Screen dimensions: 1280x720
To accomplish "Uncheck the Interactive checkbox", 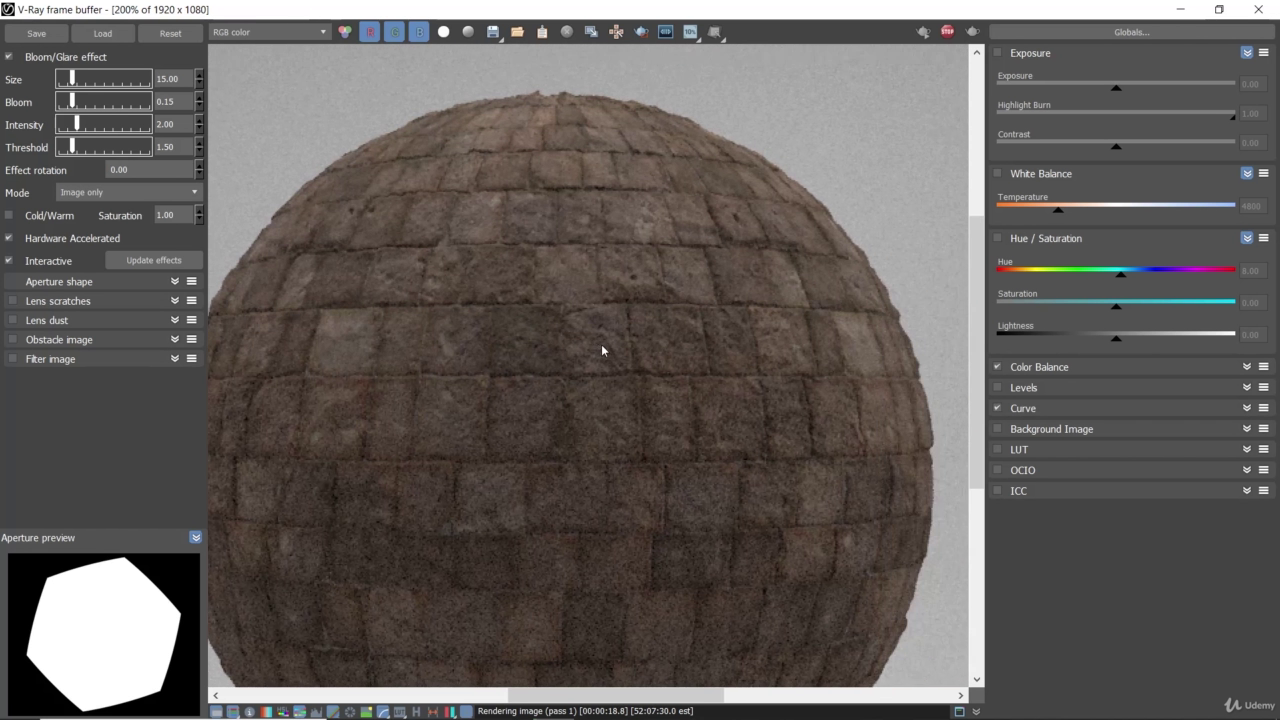I will [x=9, y=260].
